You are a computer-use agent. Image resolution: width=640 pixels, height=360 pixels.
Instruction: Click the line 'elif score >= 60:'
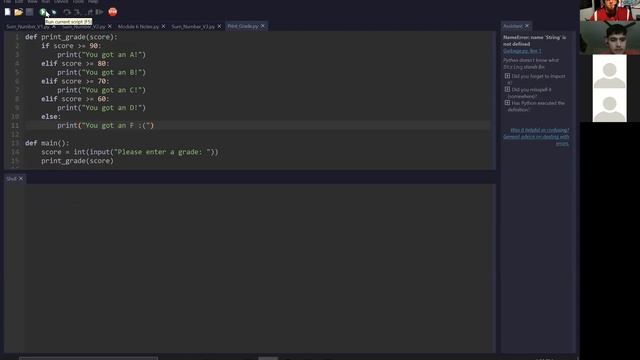pos(75,99)
